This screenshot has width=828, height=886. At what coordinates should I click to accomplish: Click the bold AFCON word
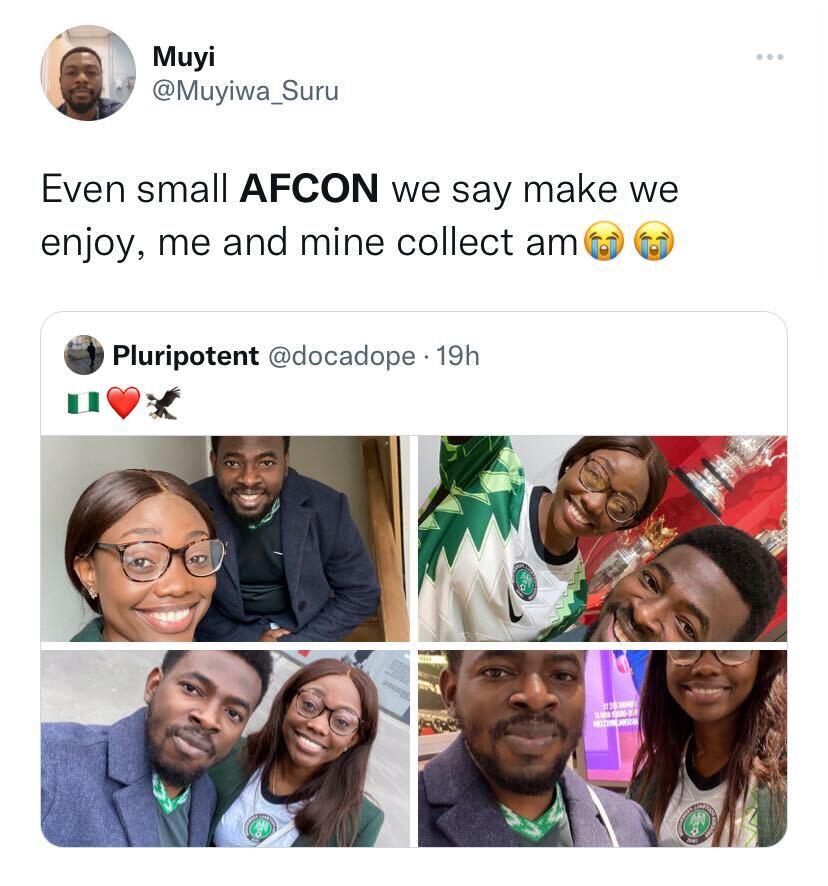[x=309, y=188]
